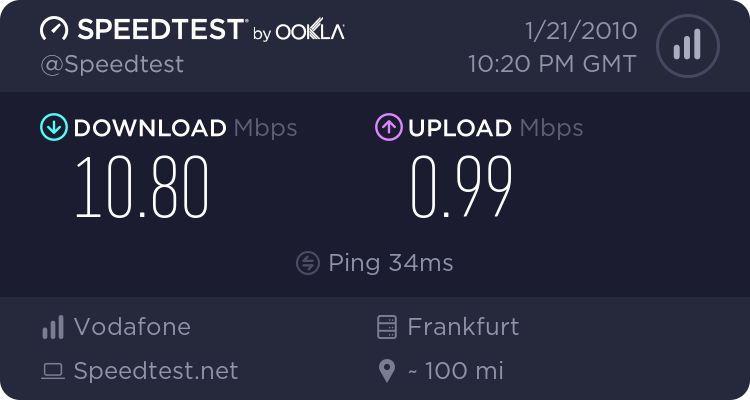Click the by OOKLA branding
This screenshot has height=400, width=750.
click(x=299, y=33)
